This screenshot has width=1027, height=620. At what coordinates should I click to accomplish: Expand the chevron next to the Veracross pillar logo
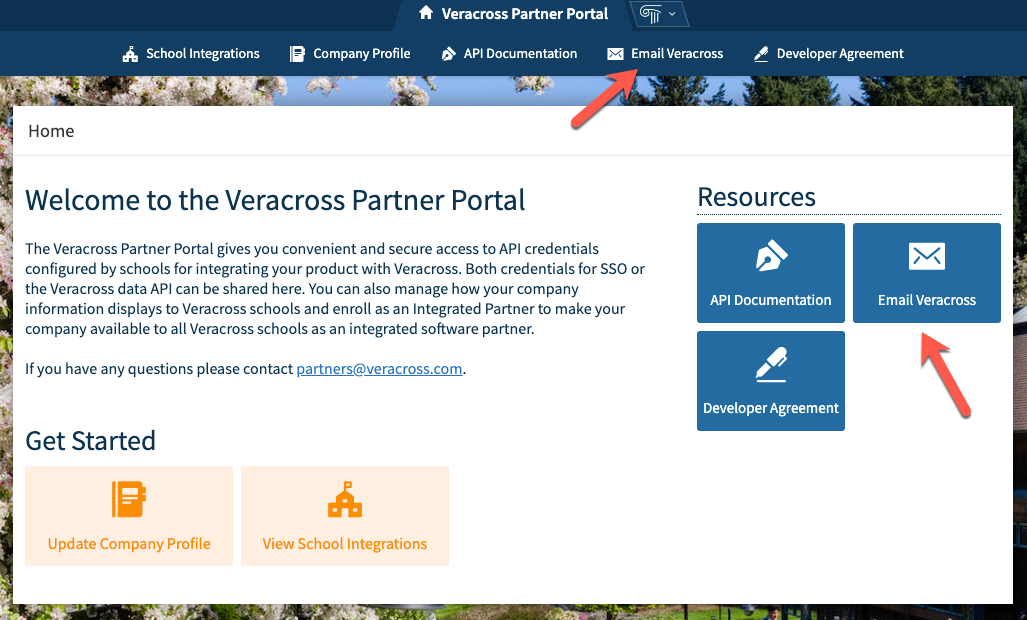pos(671,15)
